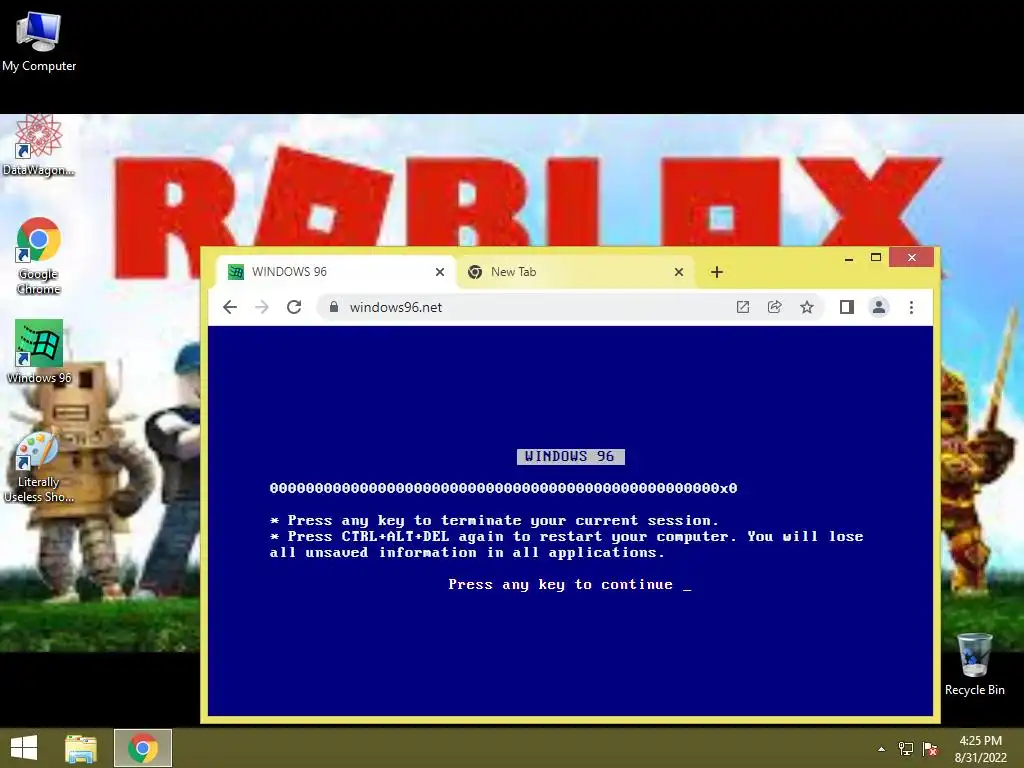Close the Chrome window
Screen dimensions: 1024x768
912,257
